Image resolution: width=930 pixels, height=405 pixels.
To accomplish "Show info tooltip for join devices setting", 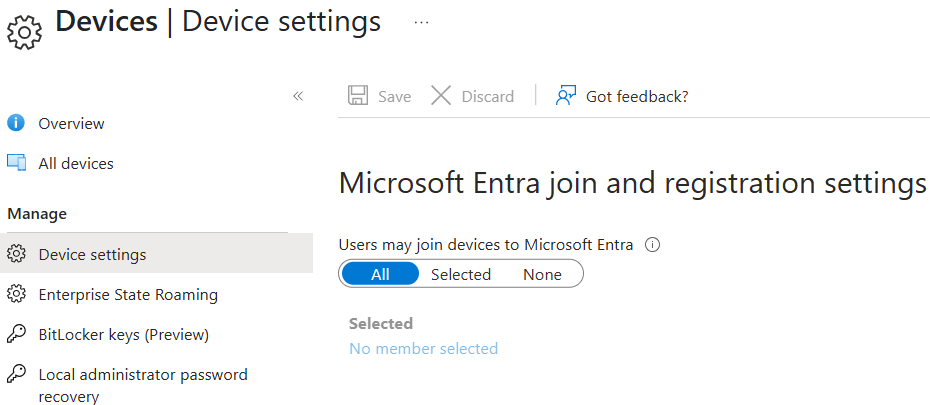I will tap(652, 244).
